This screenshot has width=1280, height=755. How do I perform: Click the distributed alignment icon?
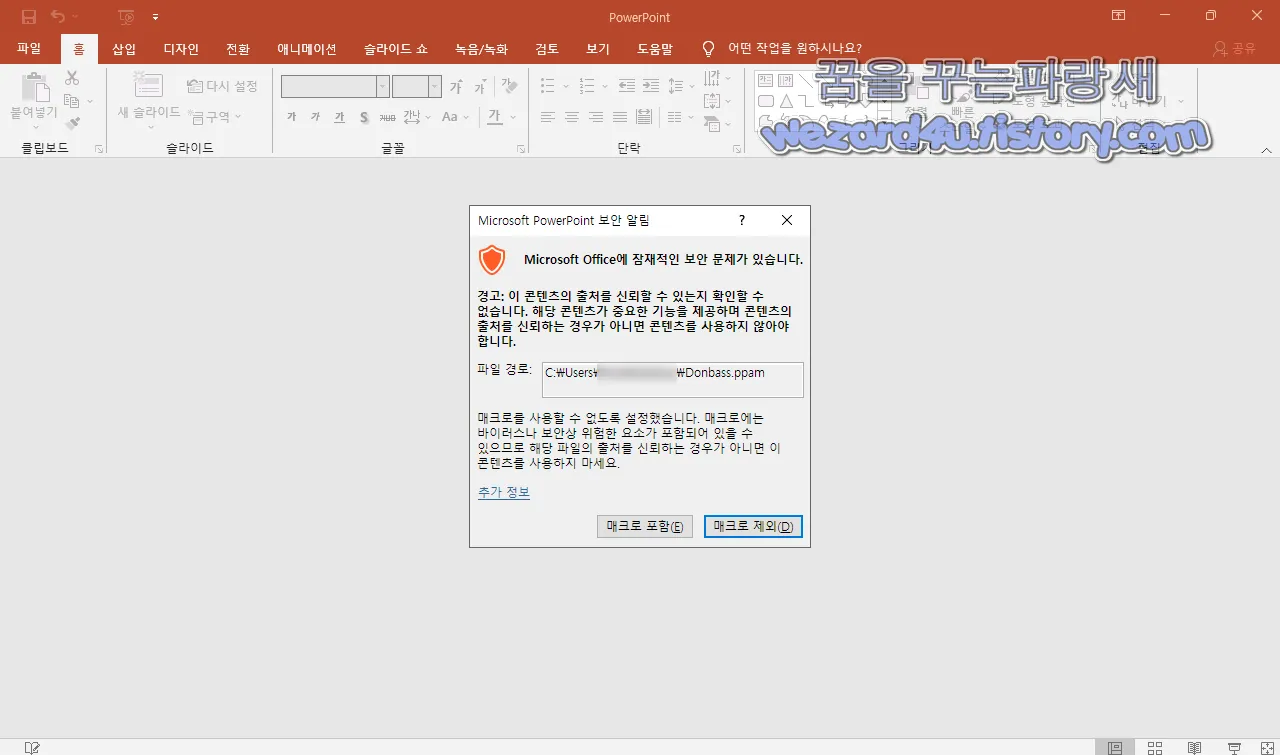[644, 117]
